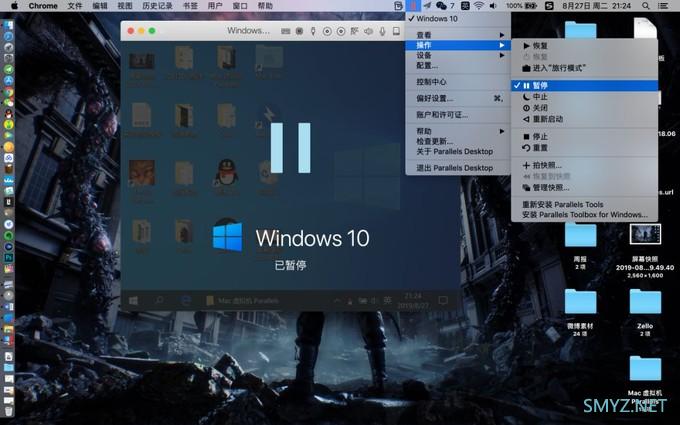Click the USB device icon in Windows 10 titlebar
Screen dimensions: 680x425
pos(313,31)
